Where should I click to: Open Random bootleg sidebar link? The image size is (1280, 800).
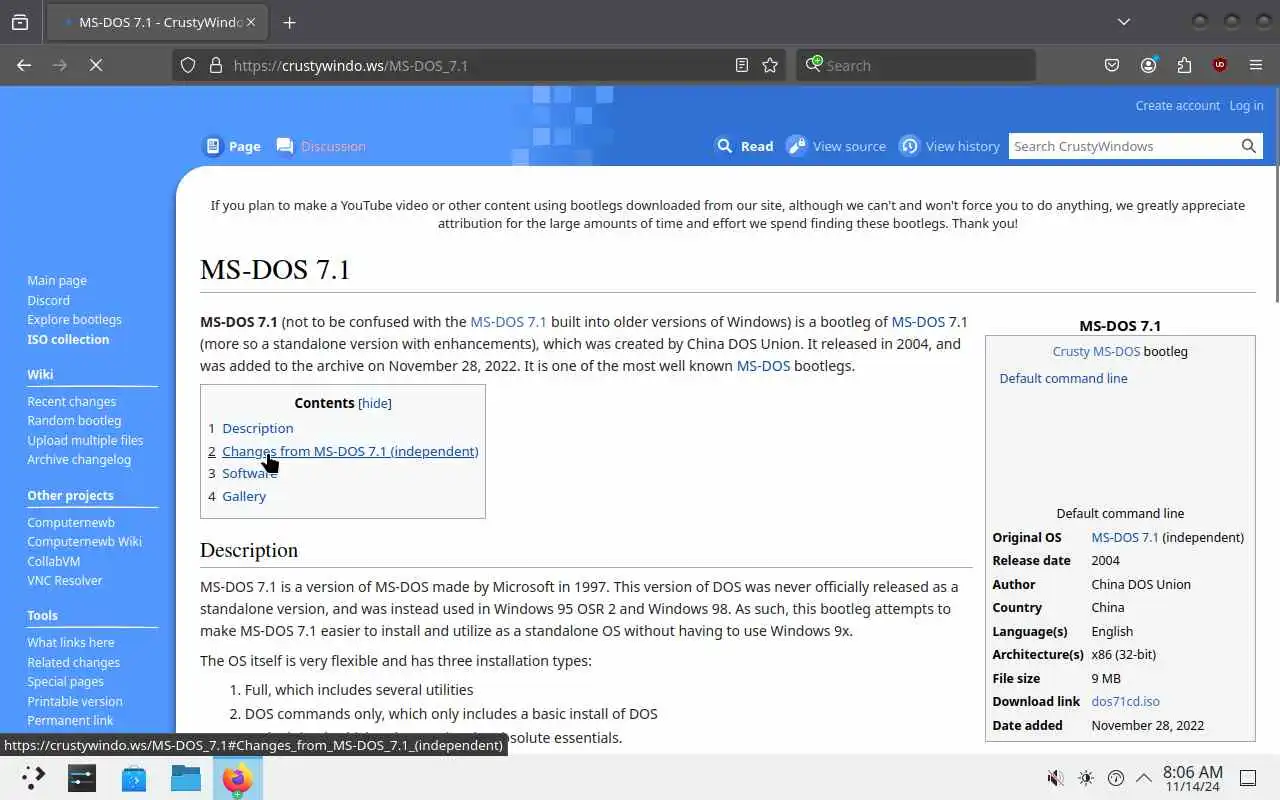pos(74,421)
